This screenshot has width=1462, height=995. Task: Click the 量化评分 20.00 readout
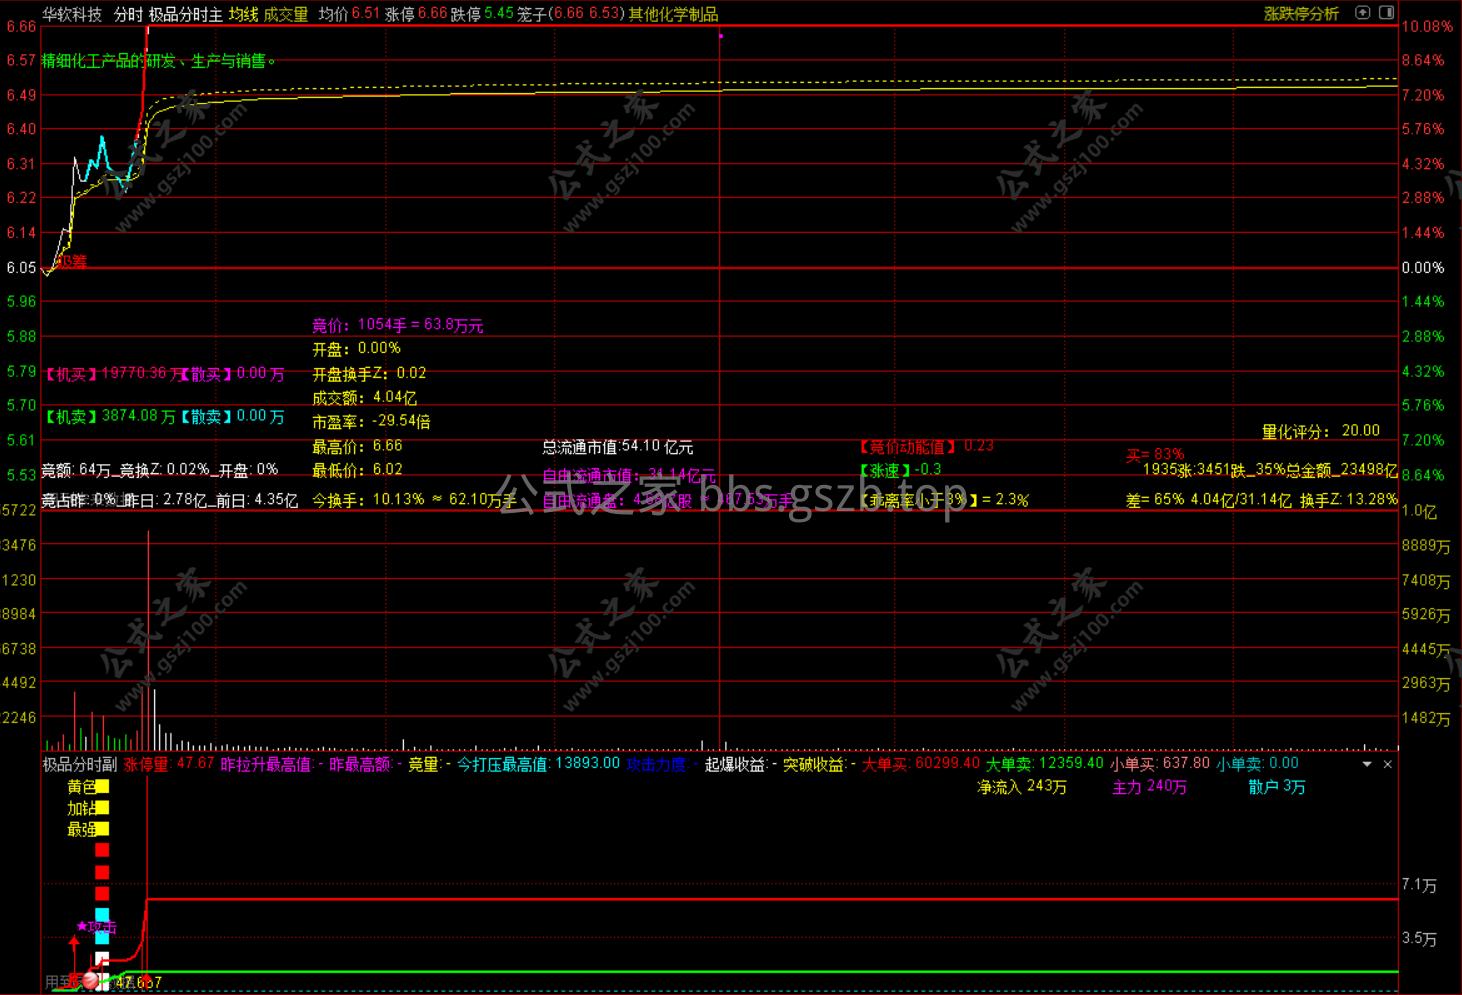pos(1320,431)
